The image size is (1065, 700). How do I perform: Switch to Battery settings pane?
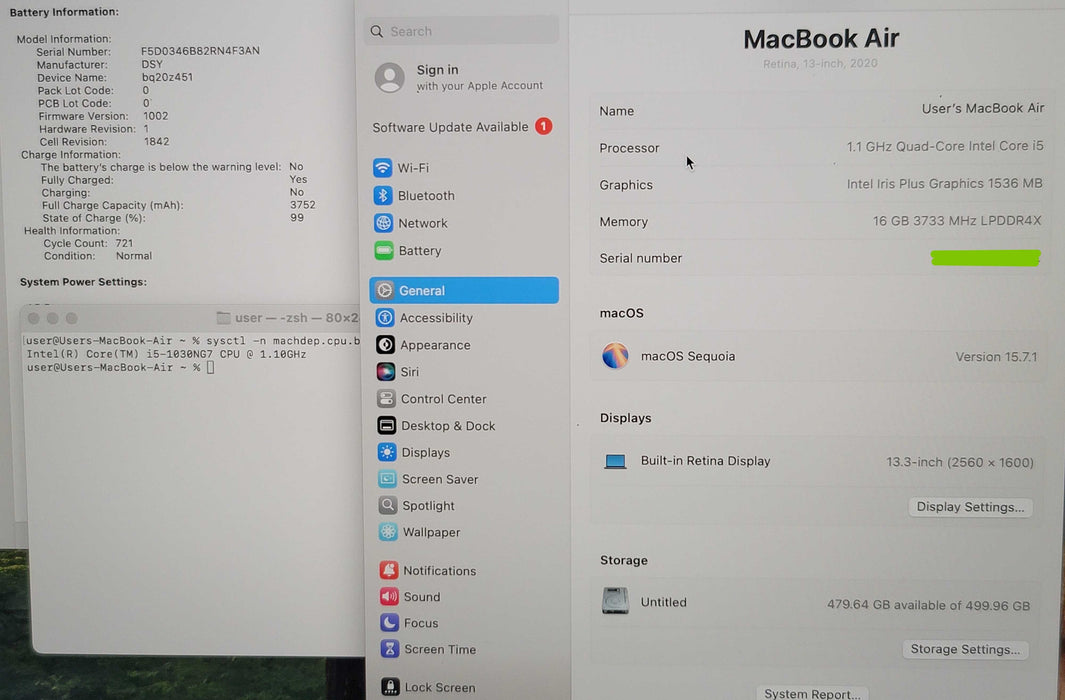[x=420, y=251]
